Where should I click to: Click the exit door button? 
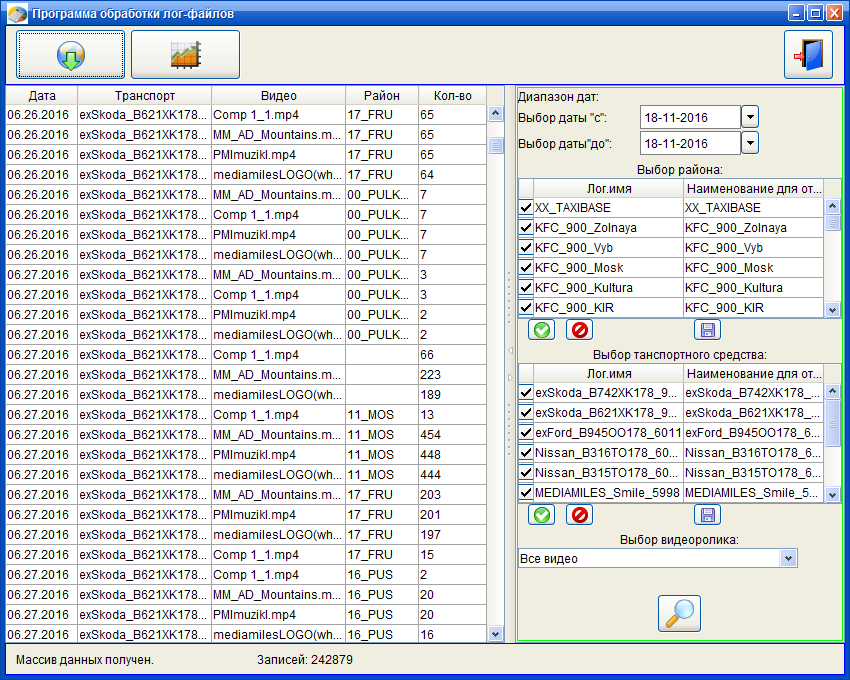(808, 55)
